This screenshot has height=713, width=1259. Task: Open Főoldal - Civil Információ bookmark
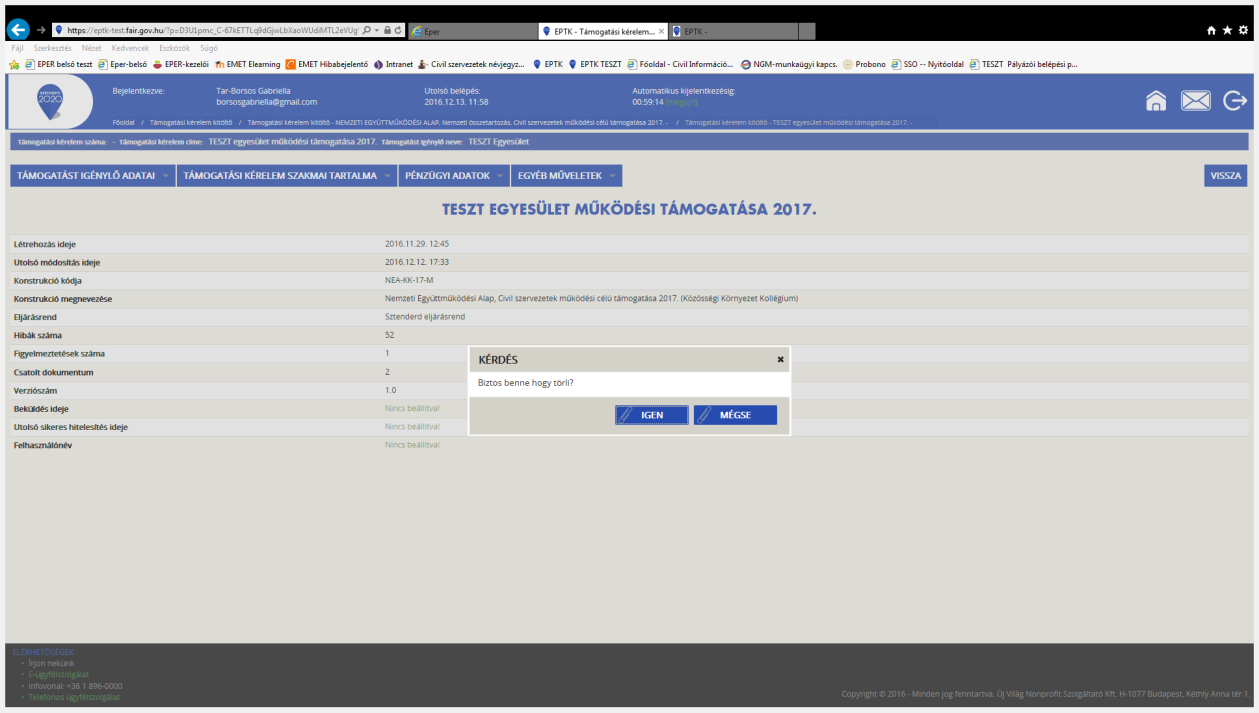[681, 64]
